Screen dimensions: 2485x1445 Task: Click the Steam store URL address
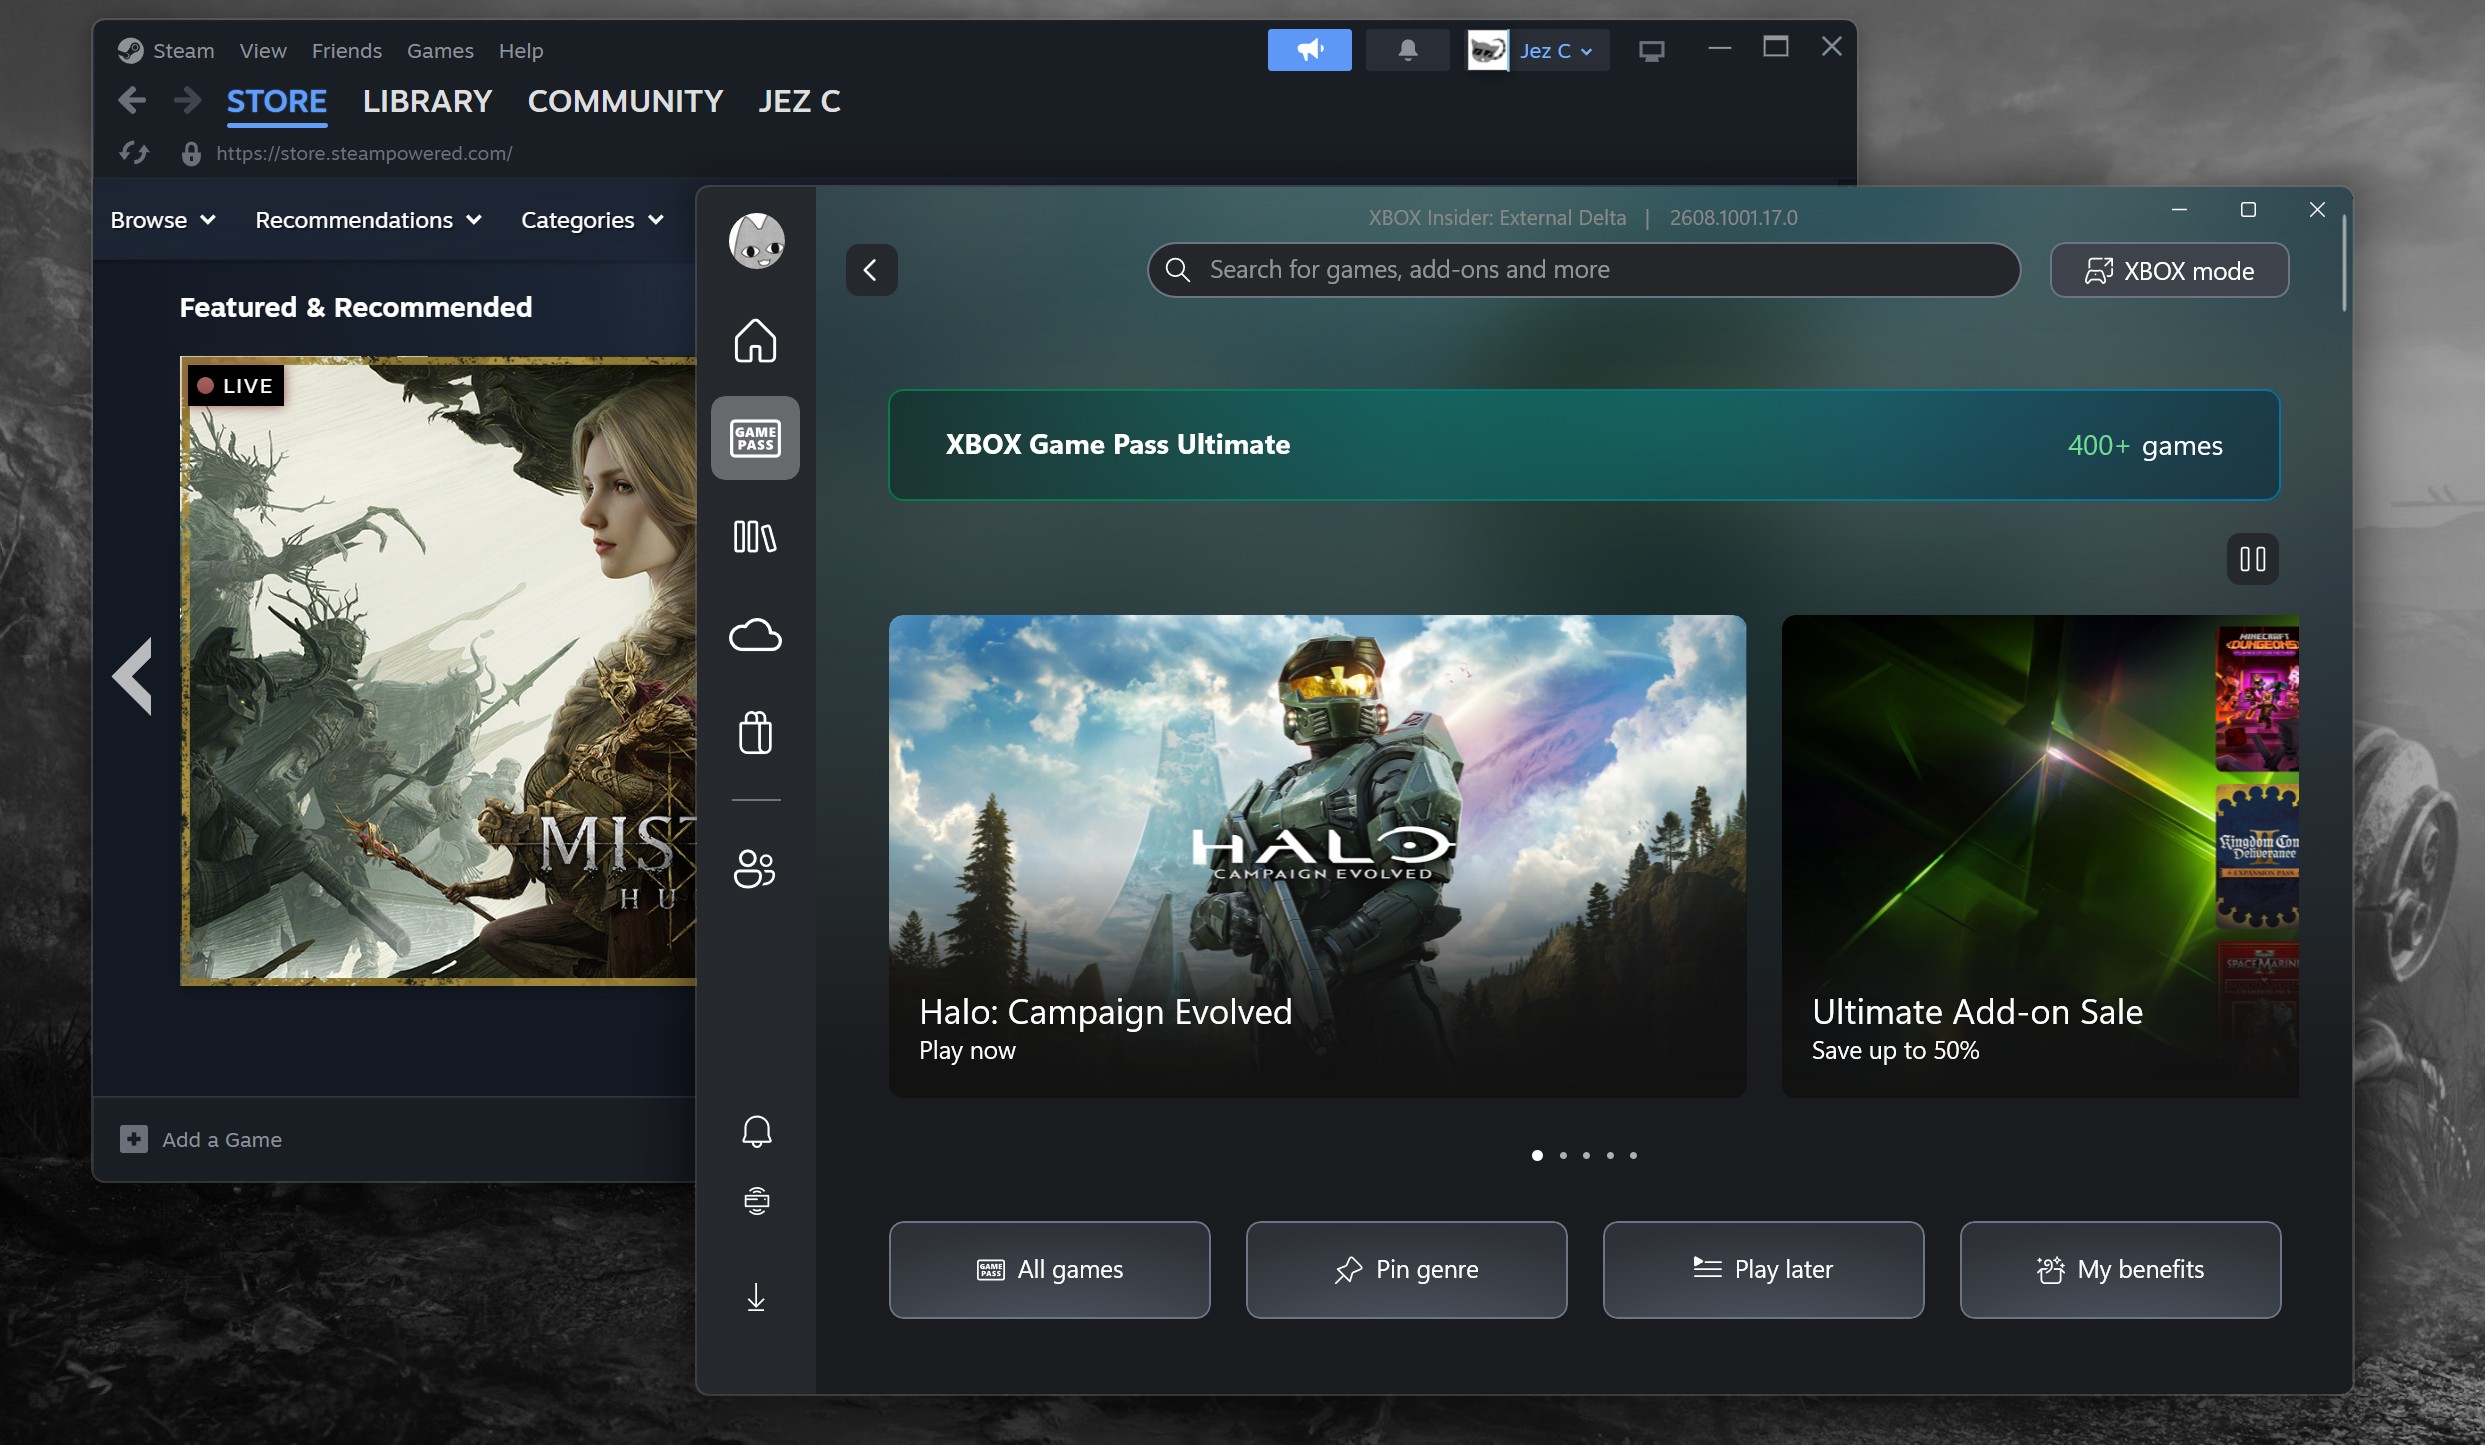pos(364,153)
